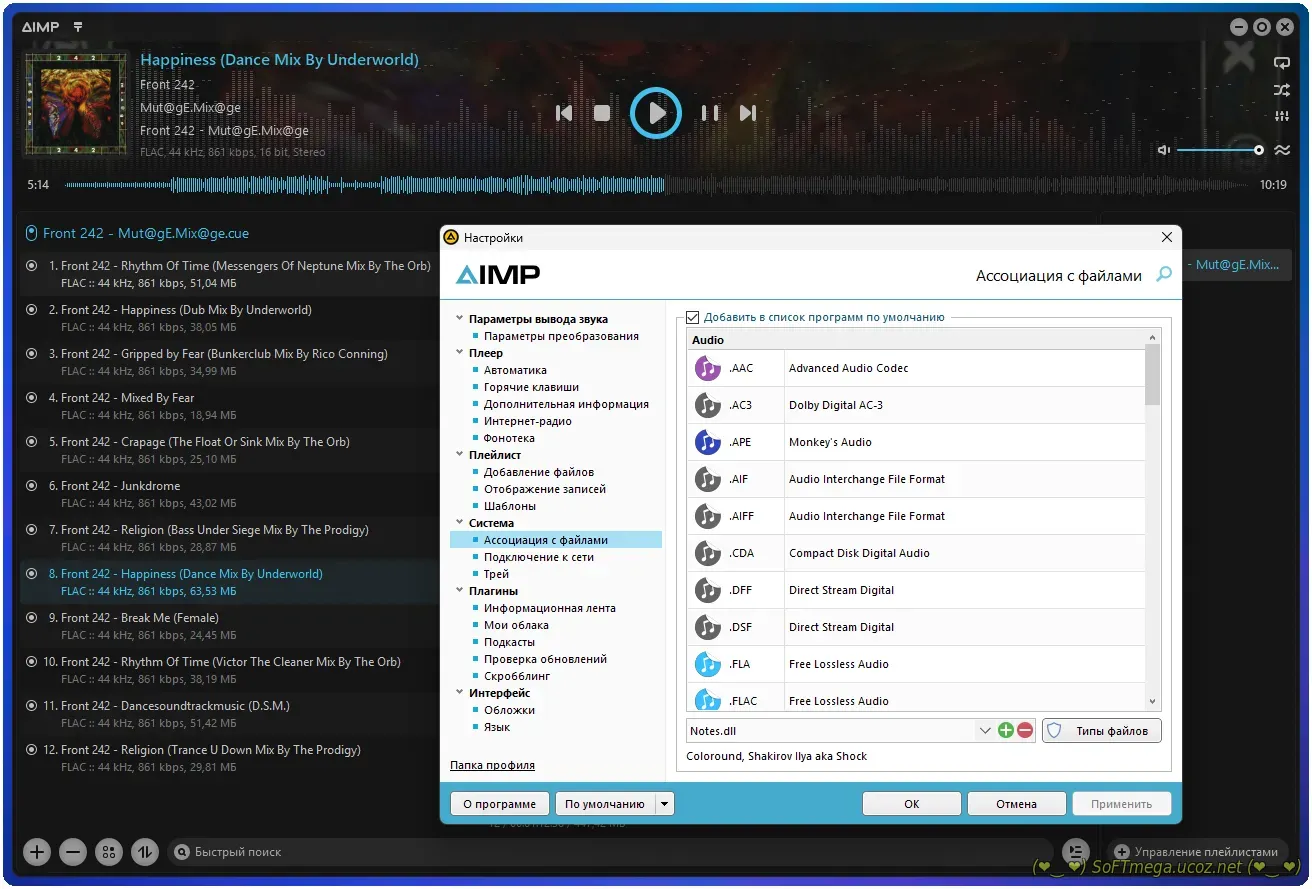Stop playback with the stop icon
The width and height of the screenshot is (1312, 889).
602,113
